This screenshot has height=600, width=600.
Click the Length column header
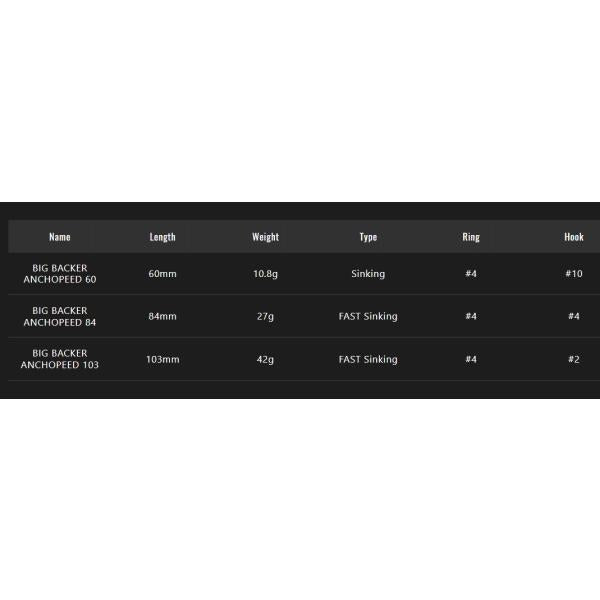[x=163, y=237]
